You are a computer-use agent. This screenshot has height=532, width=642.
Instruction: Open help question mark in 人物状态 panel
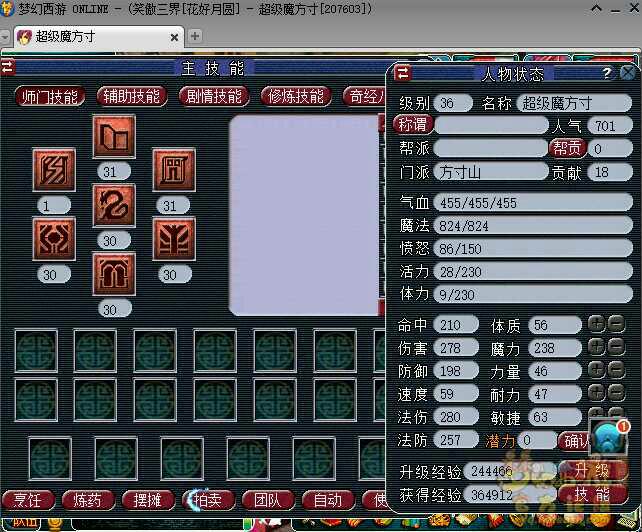607,74
